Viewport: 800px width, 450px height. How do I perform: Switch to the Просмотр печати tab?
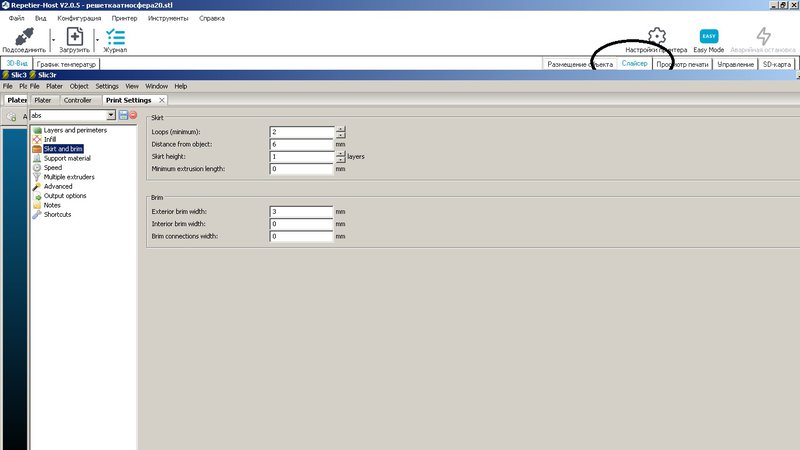coord(683,64)
